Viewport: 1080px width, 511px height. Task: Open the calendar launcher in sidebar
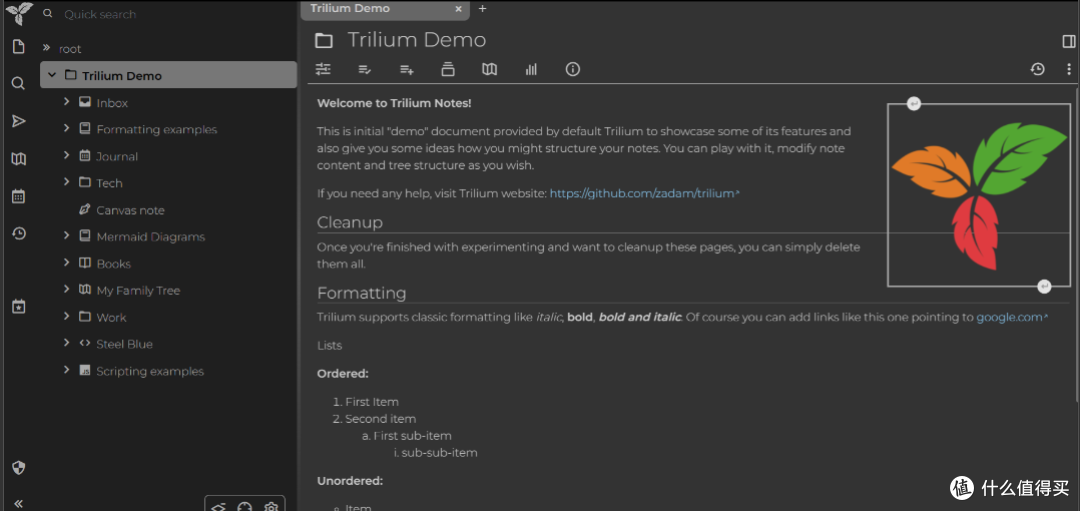19,196
